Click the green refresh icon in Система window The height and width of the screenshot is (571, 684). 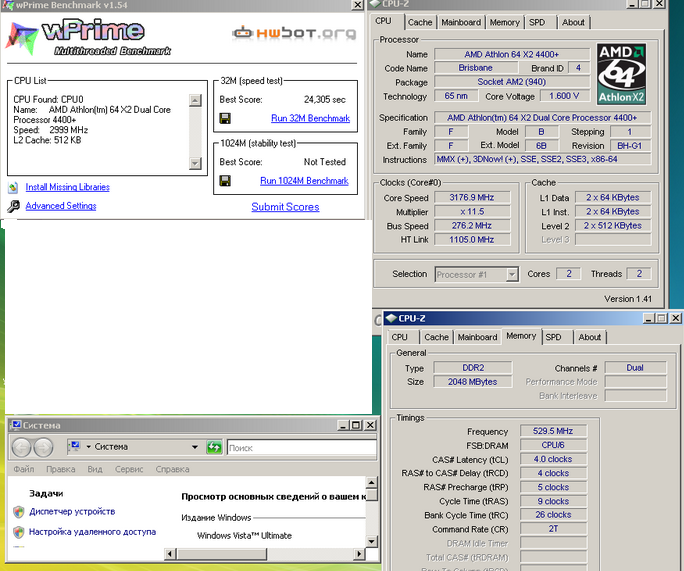[x=214, y=447]
